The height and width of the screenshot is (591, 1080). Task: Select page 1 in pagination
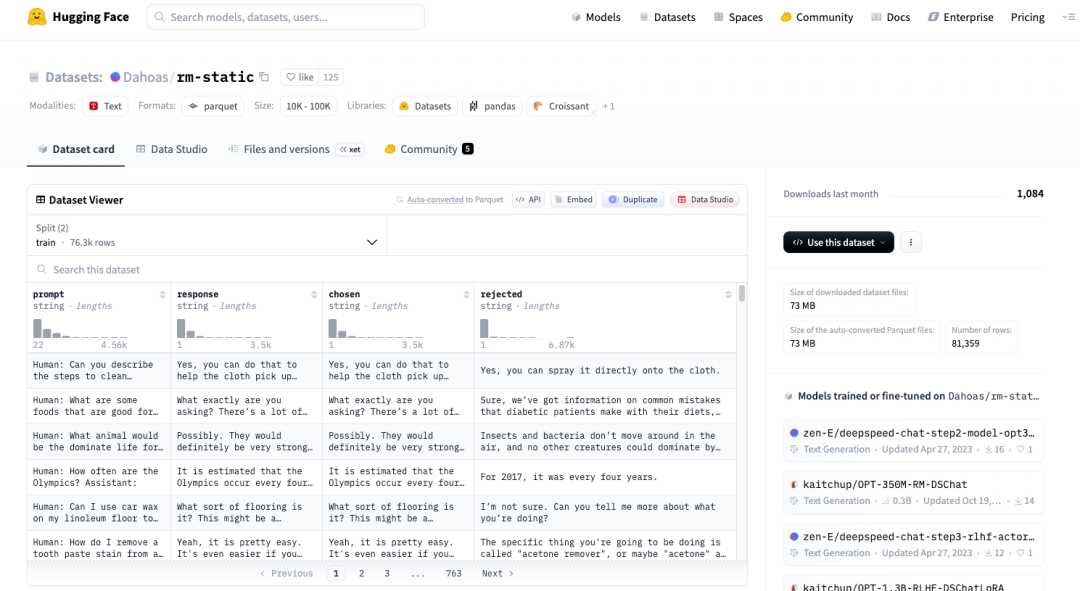335,573
